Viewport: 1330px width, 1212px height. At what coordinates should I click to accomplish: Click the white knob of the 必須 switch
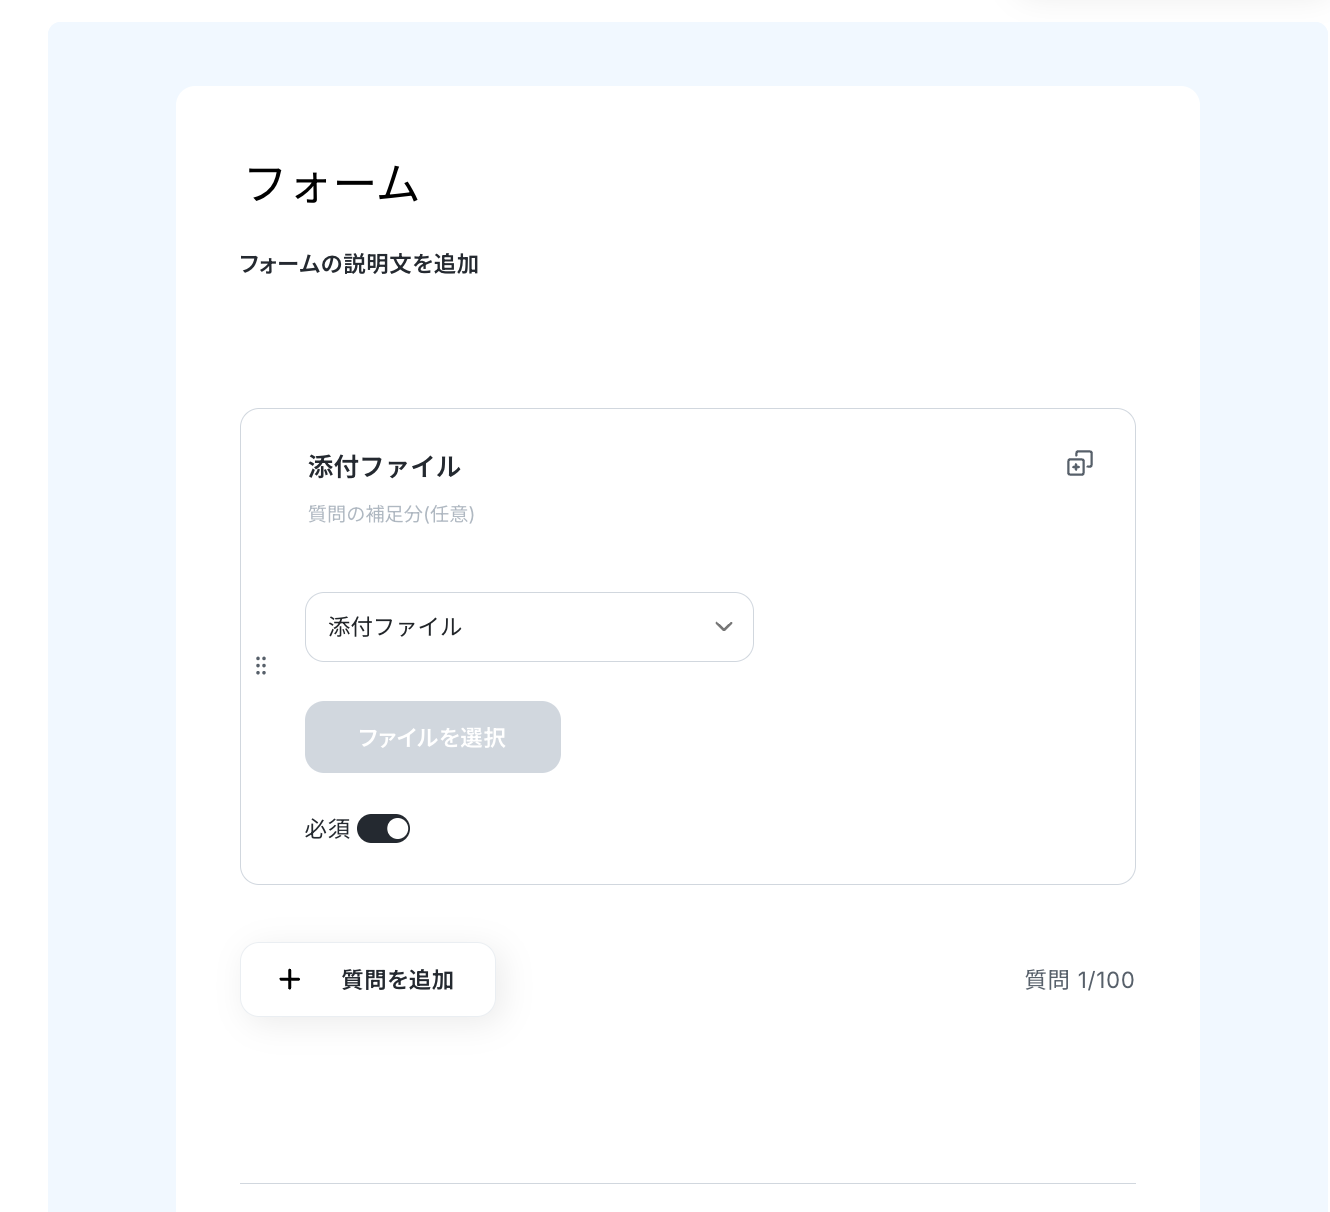[397, 829]
